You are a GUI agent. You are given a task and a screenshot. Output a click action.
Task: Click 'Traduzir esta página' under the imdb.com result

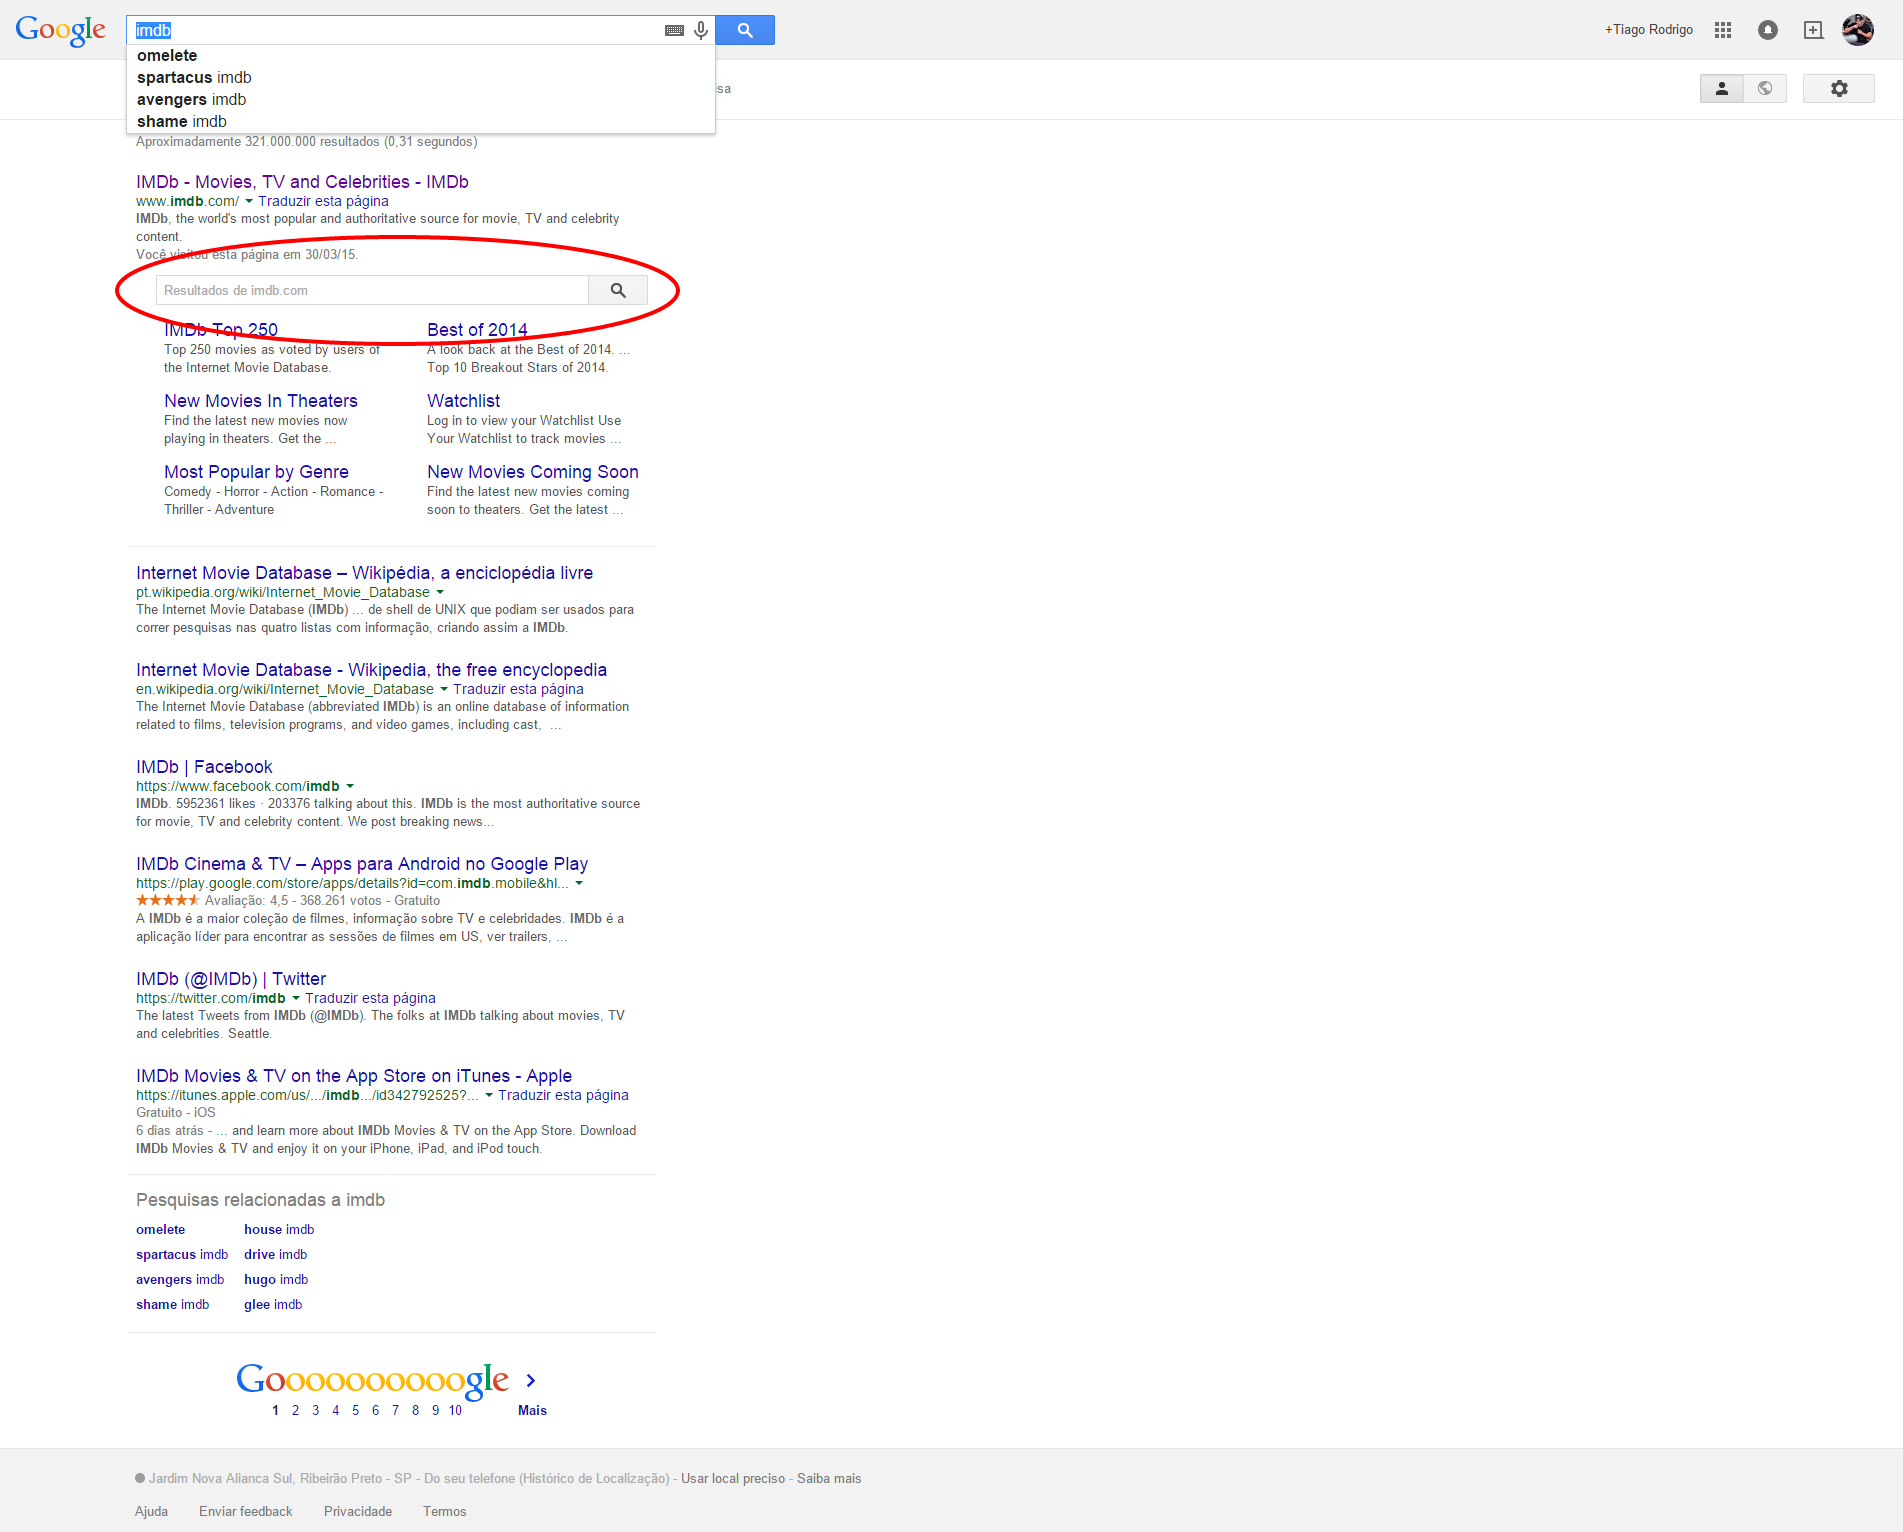(323, 201)
